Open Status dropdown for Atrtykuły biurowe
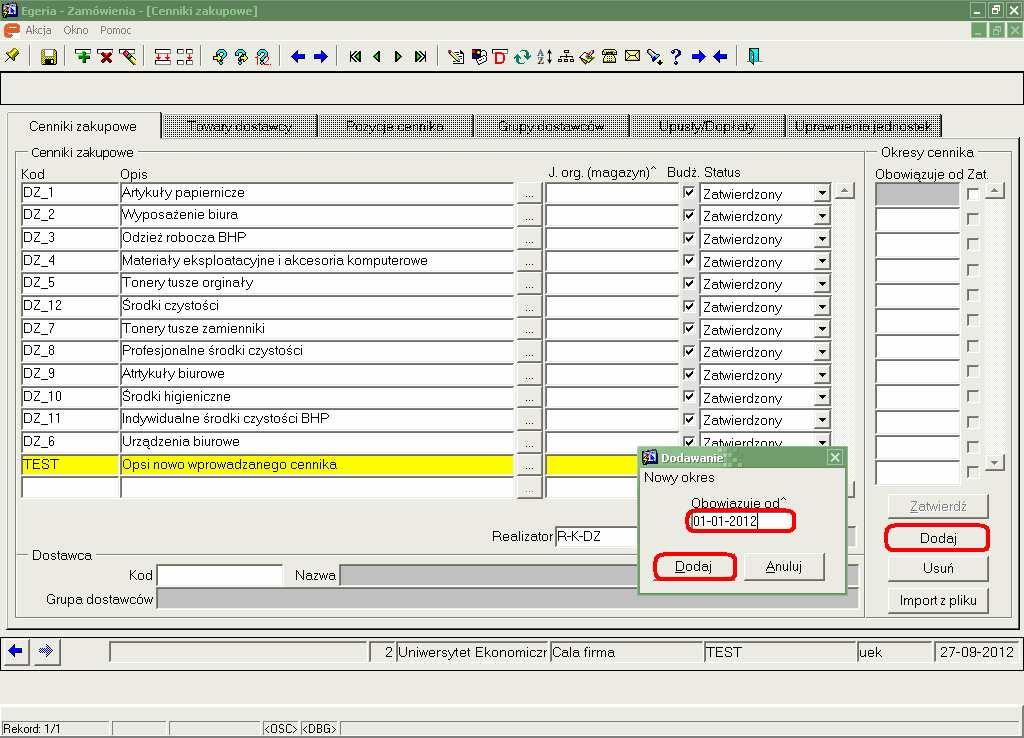The image size is (1024, 738). click(x=822, y=375)
